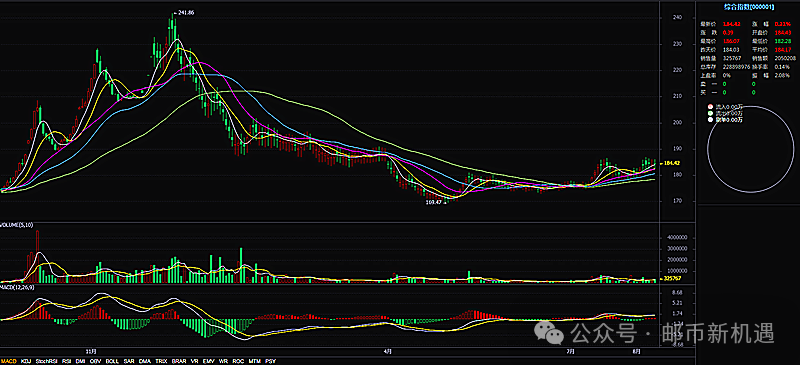Switch to the OBV indicator
Screen dimensions: 800x365
click(95, 361)
